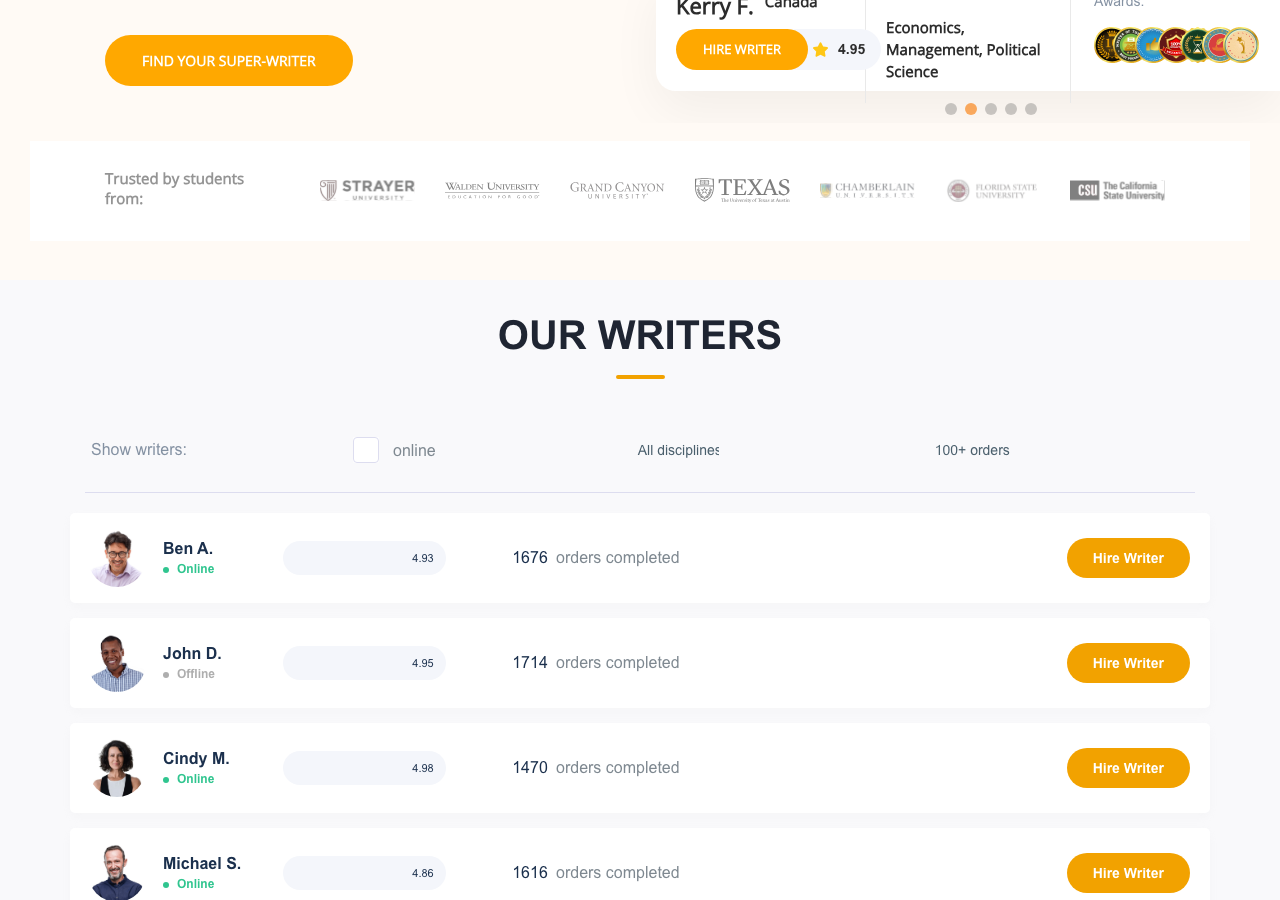Click the Walden University logo
The height and width of the screenshot is (900, 1280).
coord(492,190)
